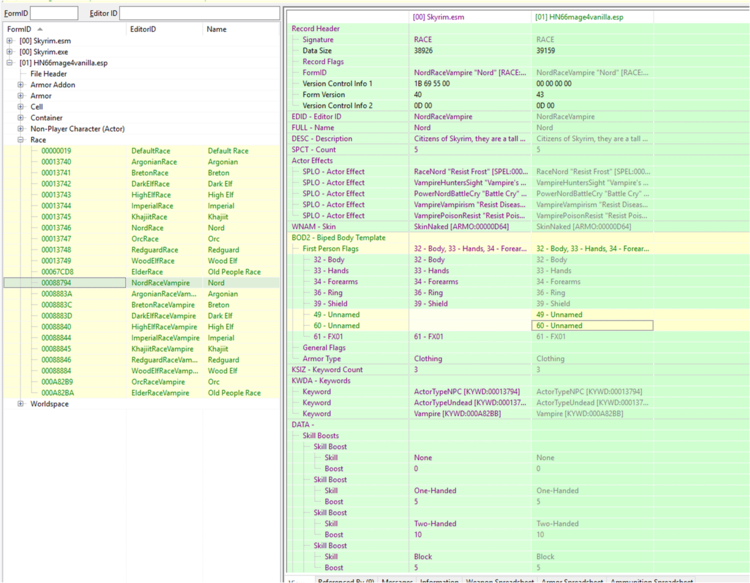Image resolution: width=750 pixels, height=583 pixels.
Task: Select OrcRaceVampire record 000A82B9
Action: 142,382
